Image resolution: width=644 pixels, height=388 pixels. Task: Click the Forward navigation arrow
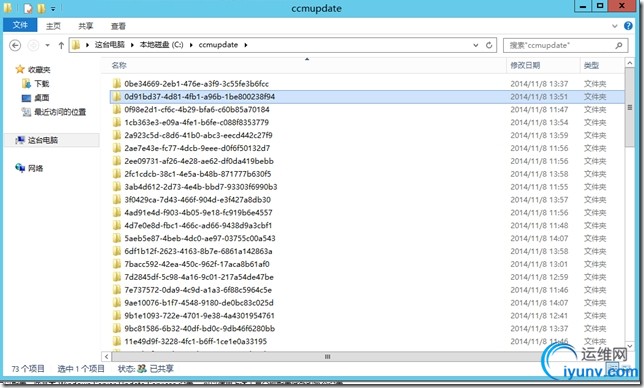point(33,45)
